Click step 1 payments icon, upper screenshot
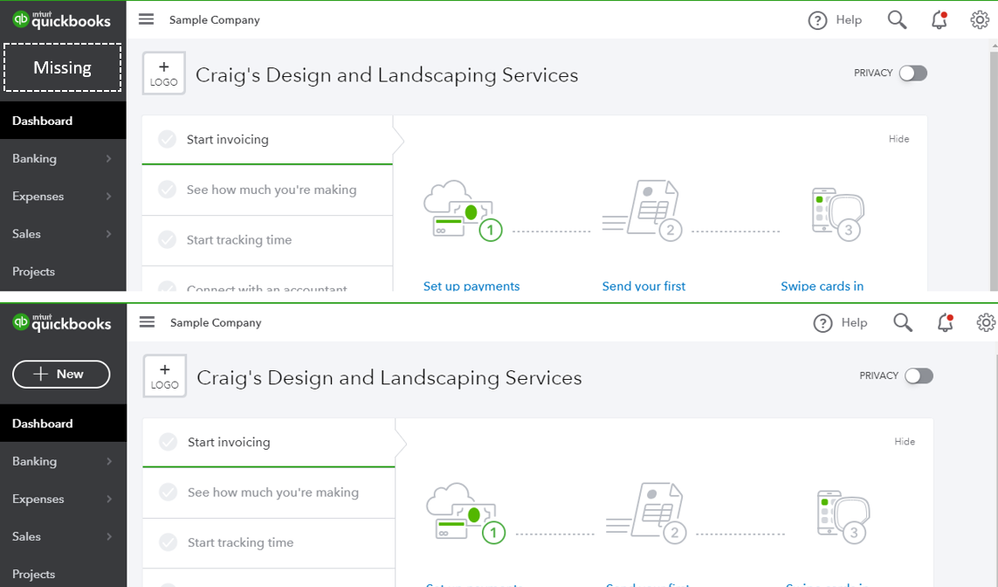The image size is (998, 587). click(463, 210)
